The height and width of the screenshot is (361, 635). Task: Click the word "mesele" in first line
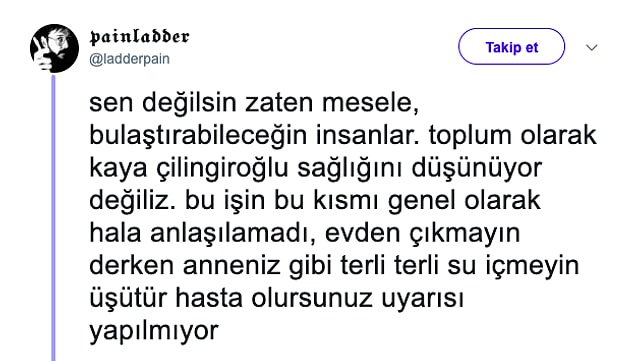click(x=370, y=104)
